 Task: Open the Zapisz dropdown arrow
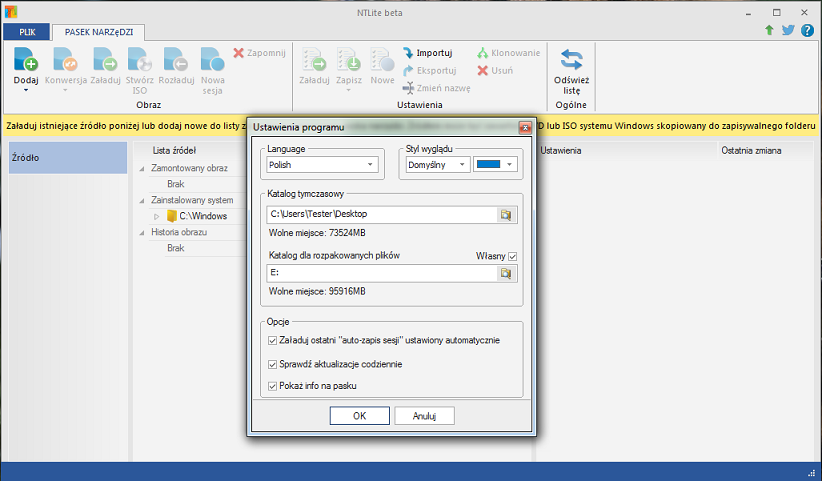coord(349,90)
